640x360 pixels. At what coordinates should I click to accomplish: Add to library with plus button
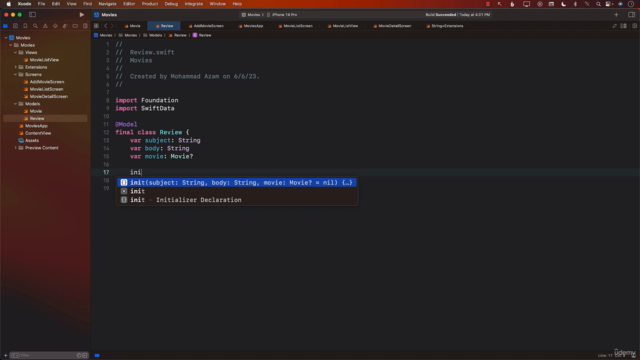click(x=616, y=15)
